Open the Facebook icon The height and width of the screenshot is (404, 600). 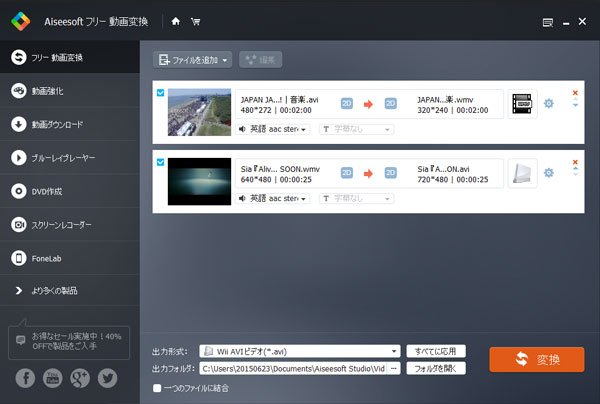point(25,378)
